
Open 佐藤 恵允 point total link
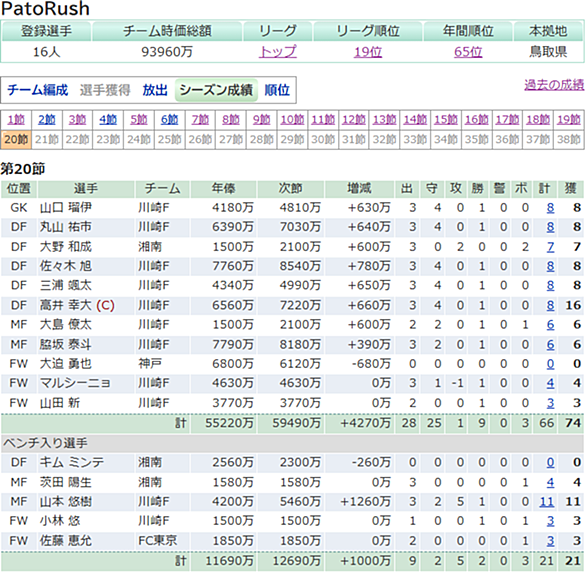(550, 541)
